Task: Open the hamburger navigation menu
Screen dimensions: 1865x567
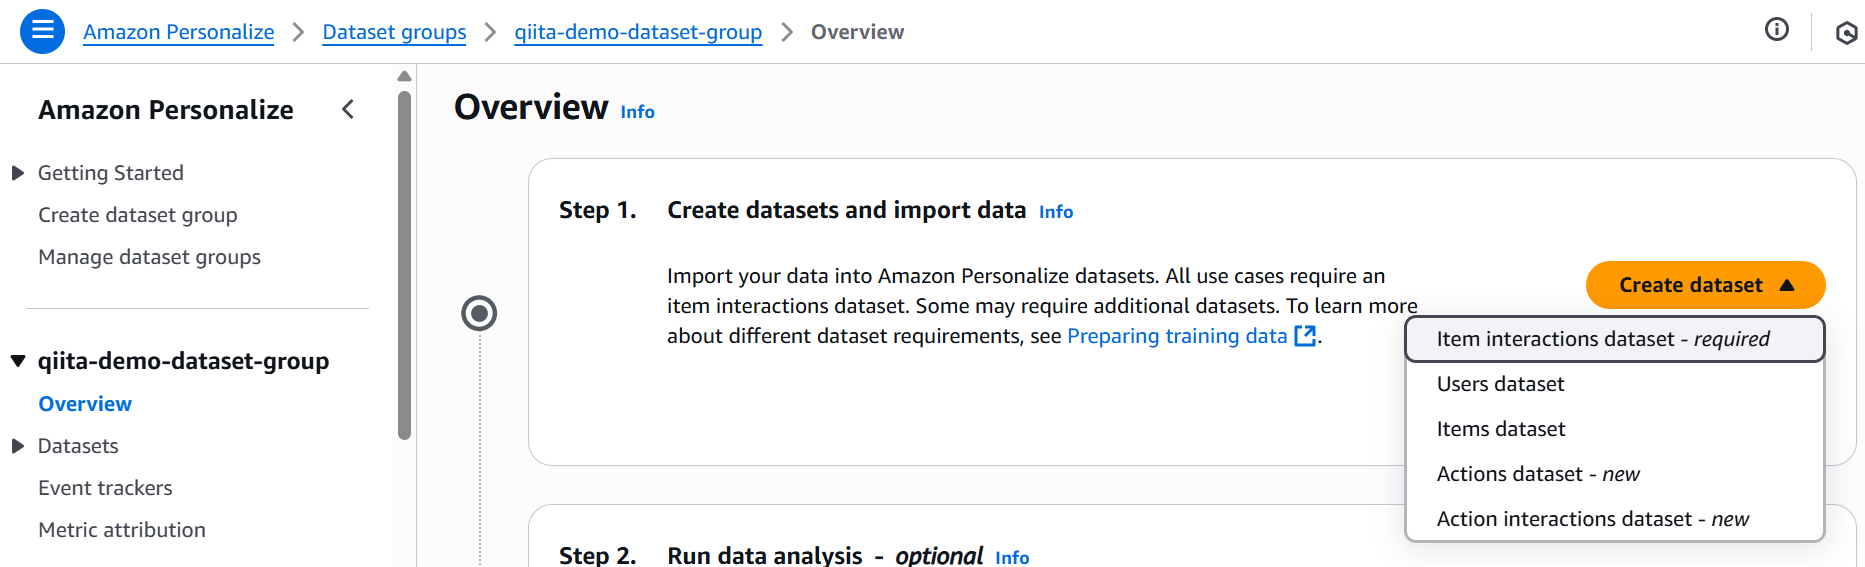Action: pyautogui.click(x=42, y=31)
